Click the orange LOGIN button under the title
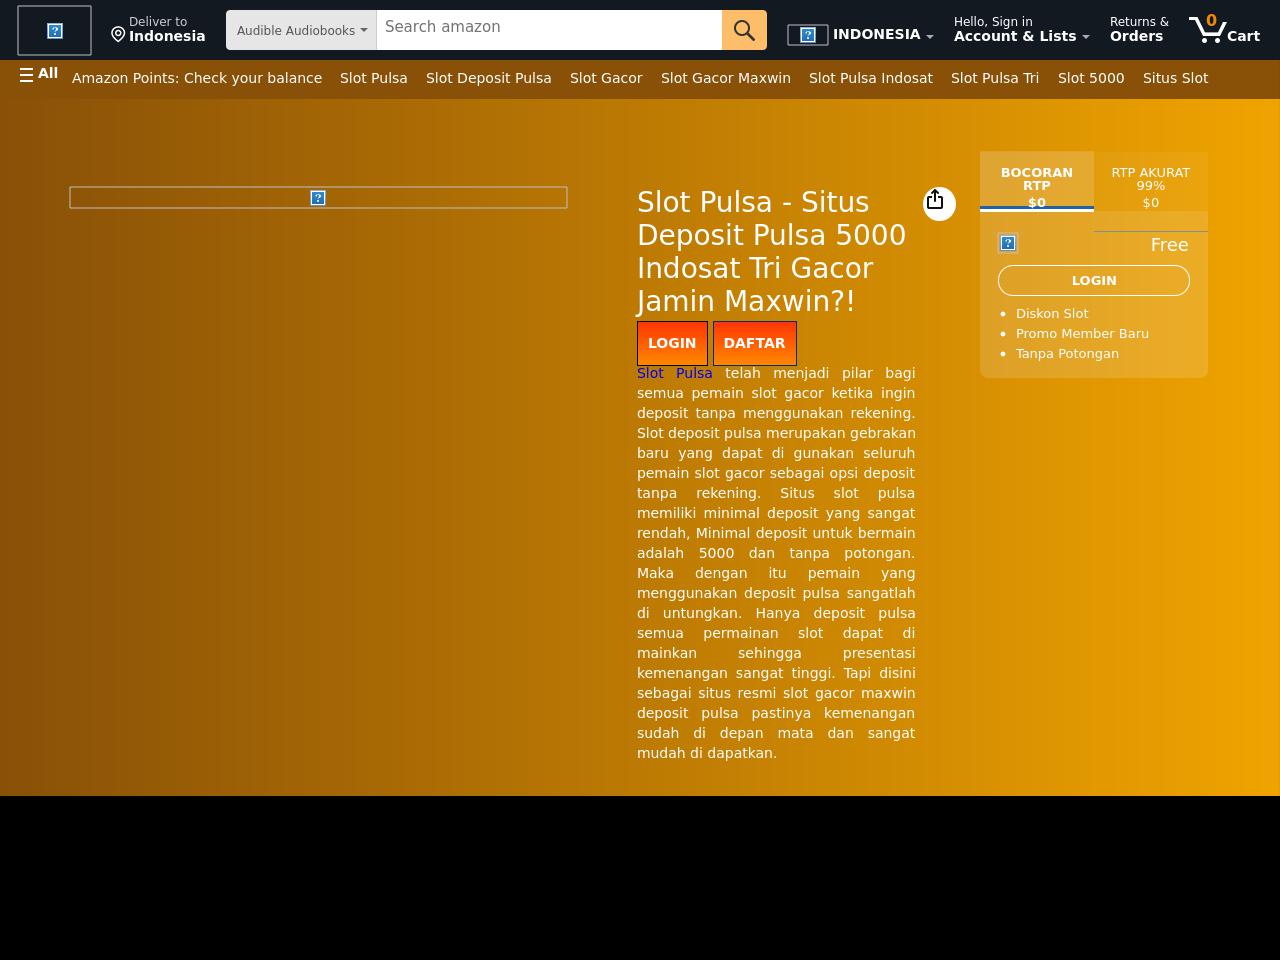This screenshot has height=960, width=1280. click(672, 343)
